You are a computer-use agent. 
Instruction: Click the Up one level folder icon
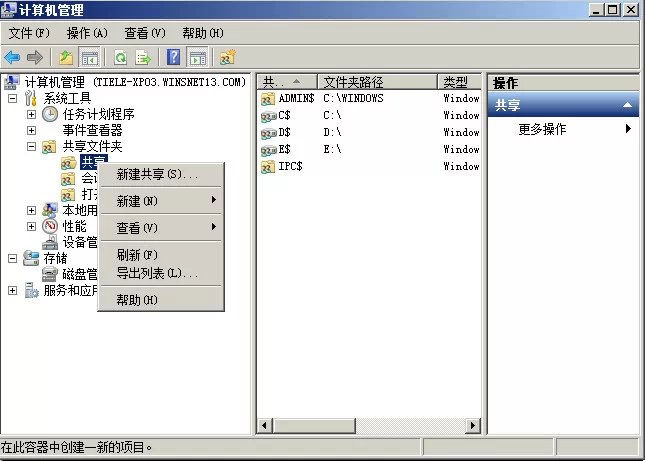66,57
